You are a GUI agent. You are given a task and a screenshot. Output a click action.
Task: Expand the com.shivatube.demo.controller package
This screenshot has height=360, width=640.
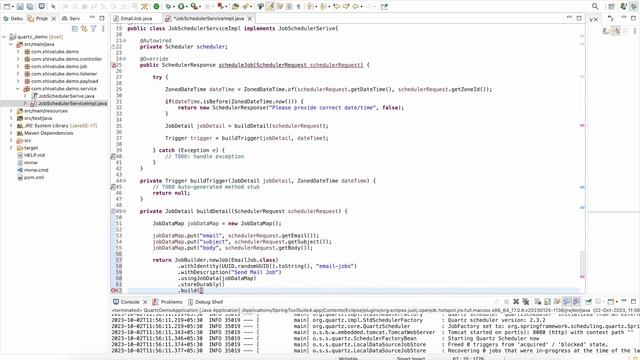point(18,59)
